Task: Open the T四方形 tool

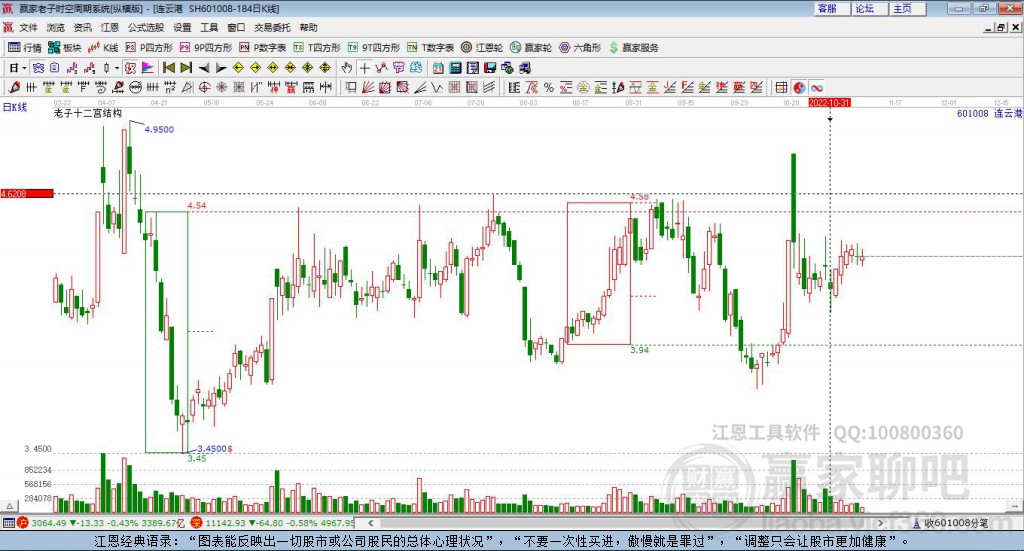Action: point(317,48)
